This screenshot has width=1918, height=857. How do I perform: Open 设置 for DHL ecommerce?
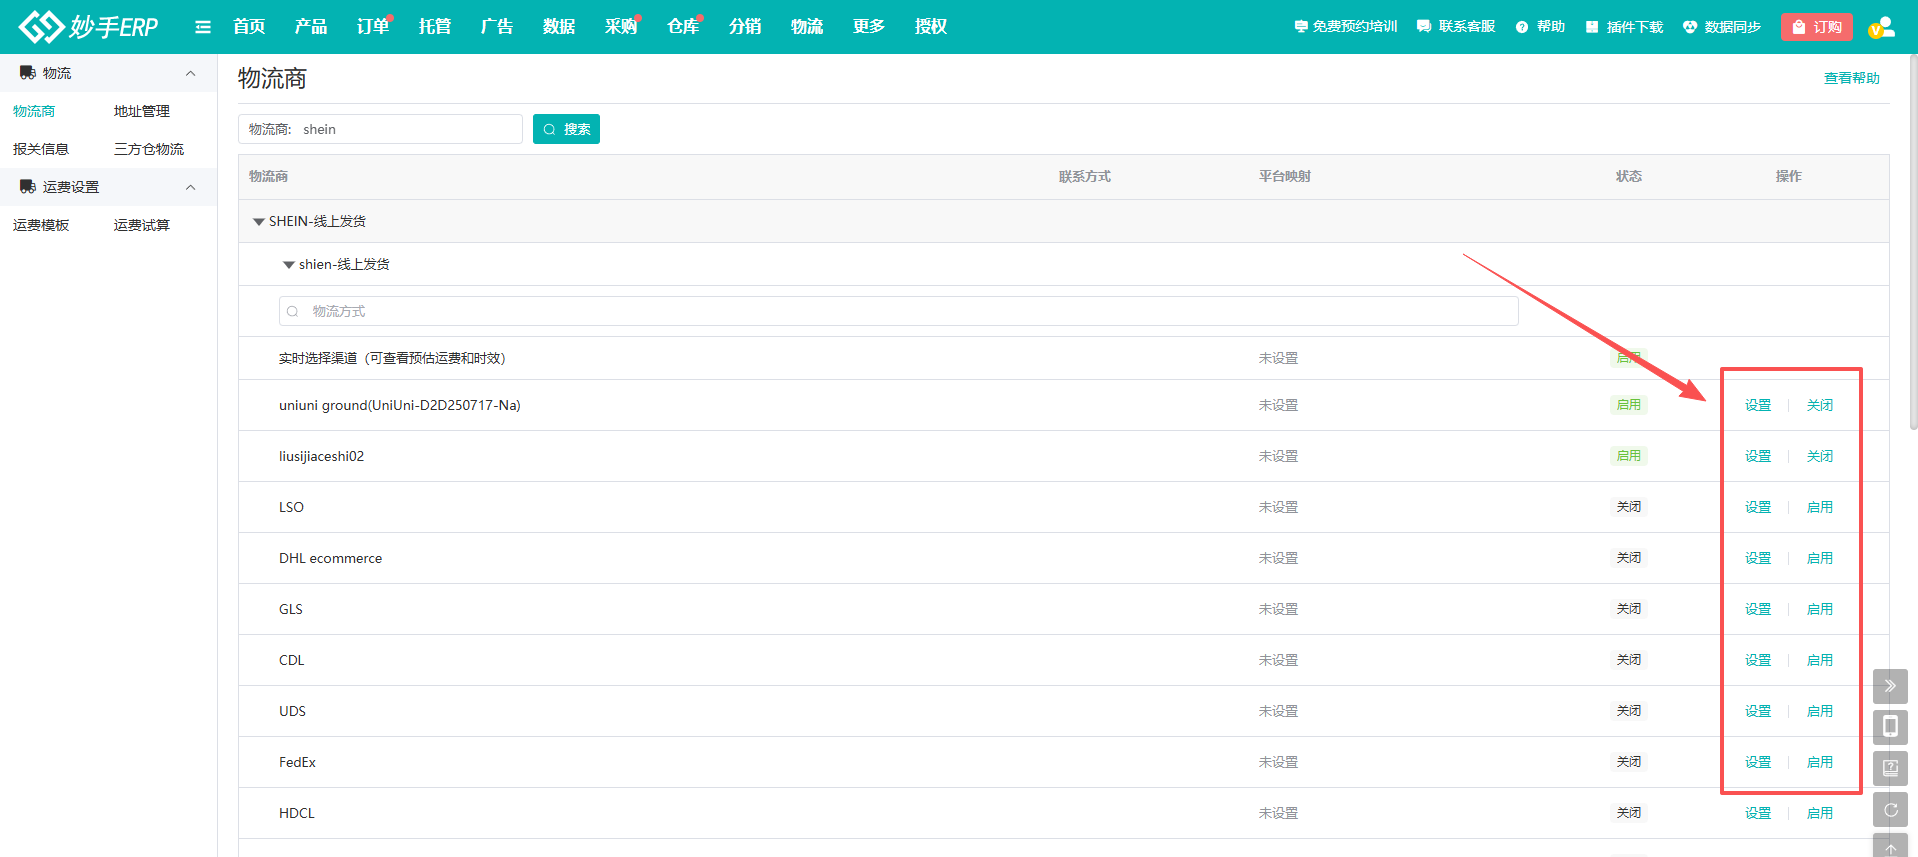point(1757,558)
